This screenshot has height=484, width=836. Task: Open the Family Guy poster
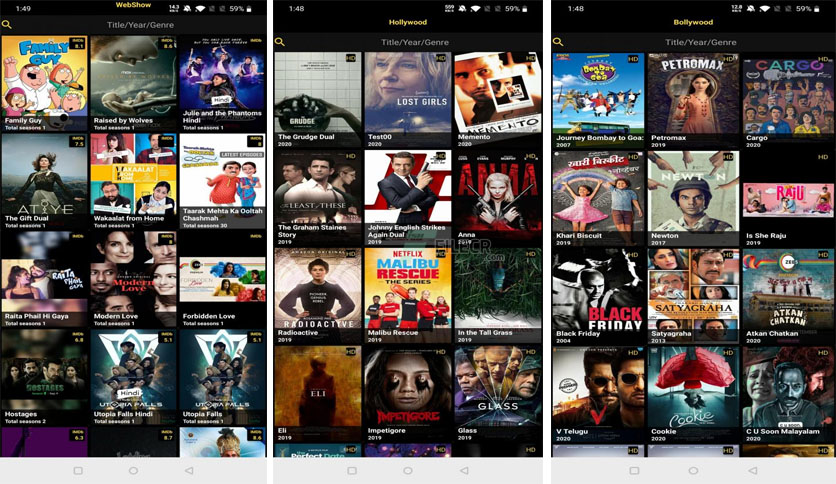pos(44,83)
